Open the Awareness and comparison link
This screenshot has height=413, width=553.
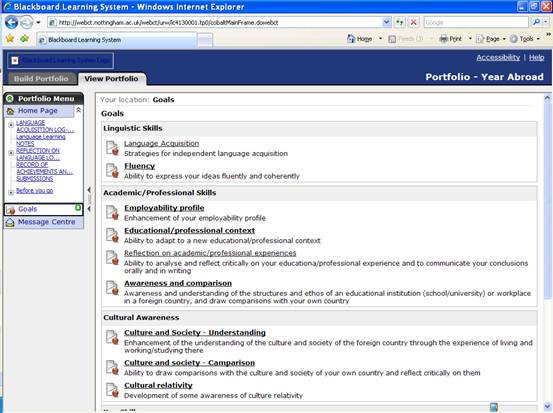click(x=178, y=283)
